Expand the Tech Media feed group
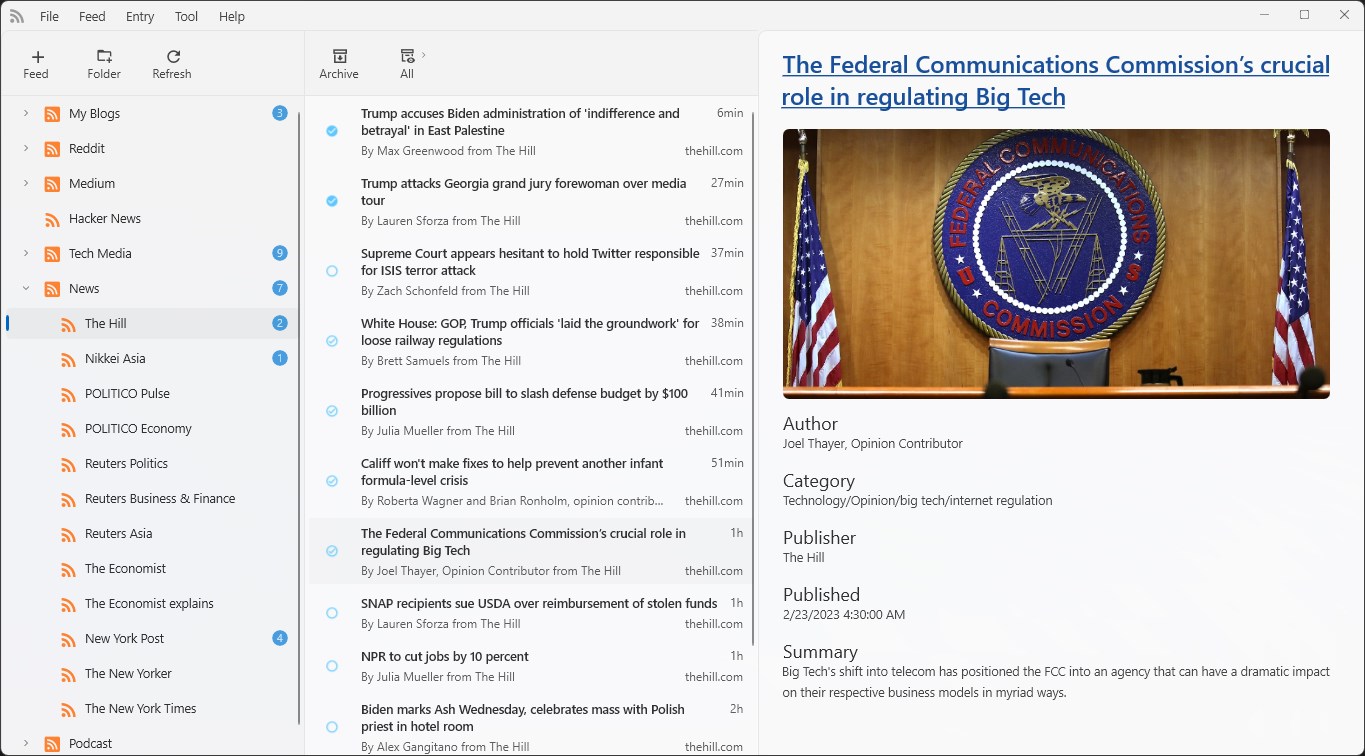The image size is (1365, 756). pyautogui.click(x=25, y=253)
